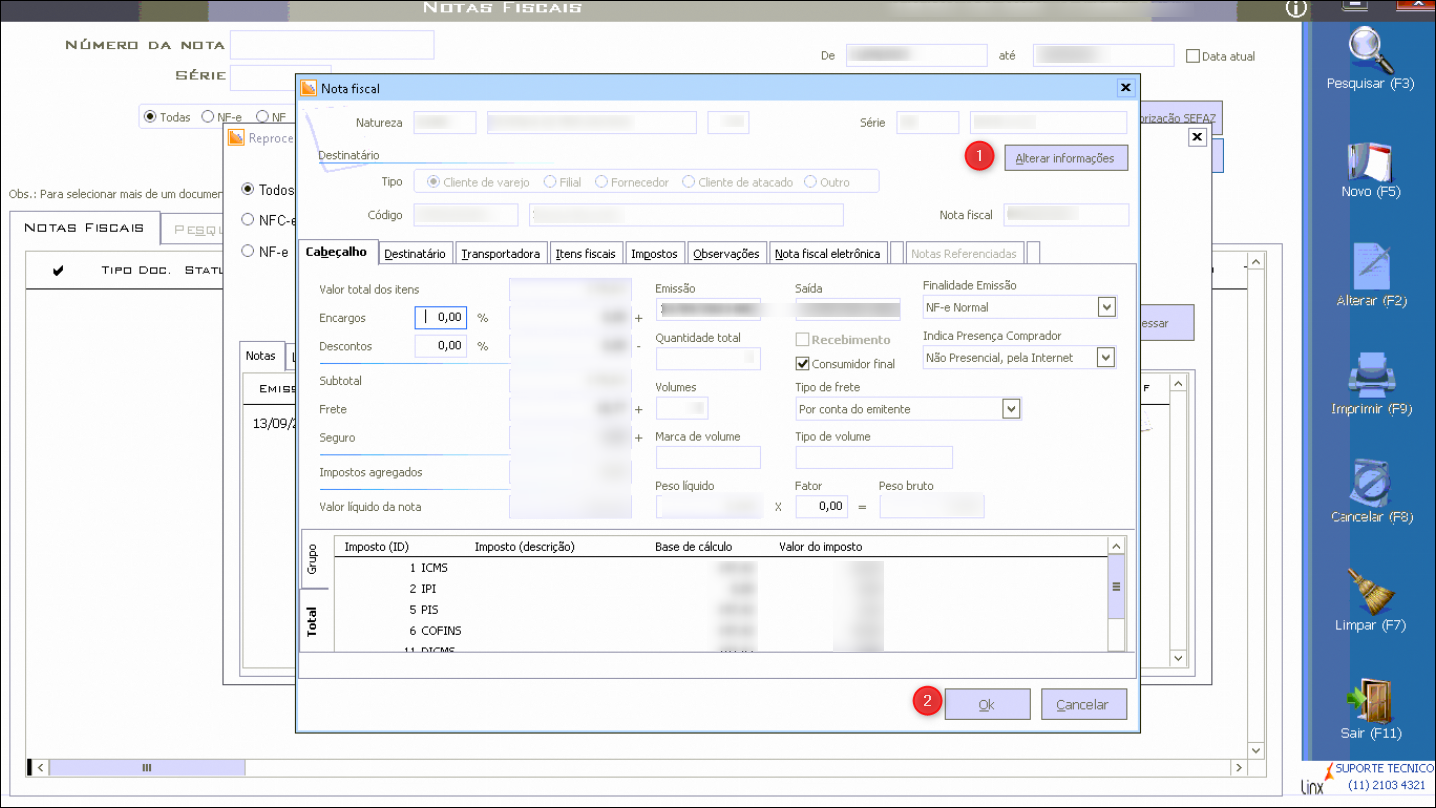This screenshot has width=1436, height=808.
Task: Click the Encargos percentage input field
Action: click(x=441, y=317)
